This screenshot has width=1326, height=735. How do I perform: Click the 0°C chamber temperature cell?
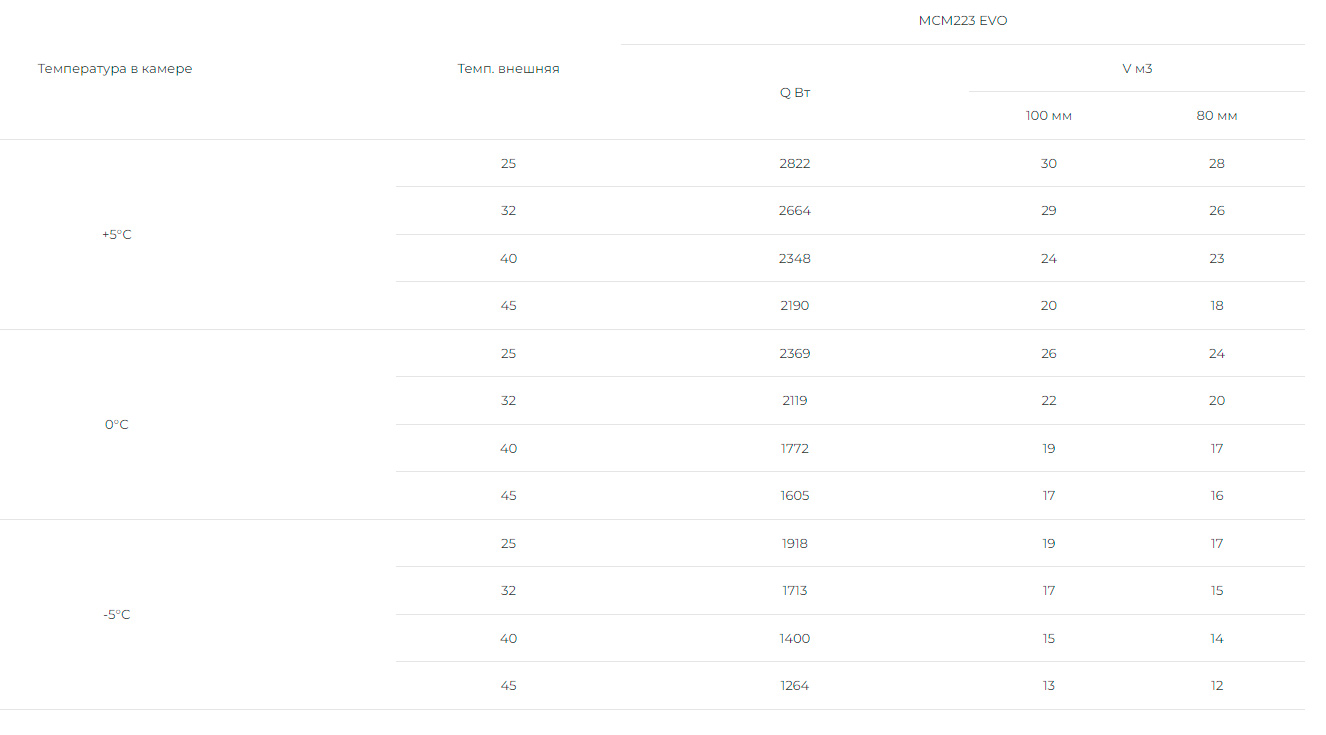pos(117,425)
